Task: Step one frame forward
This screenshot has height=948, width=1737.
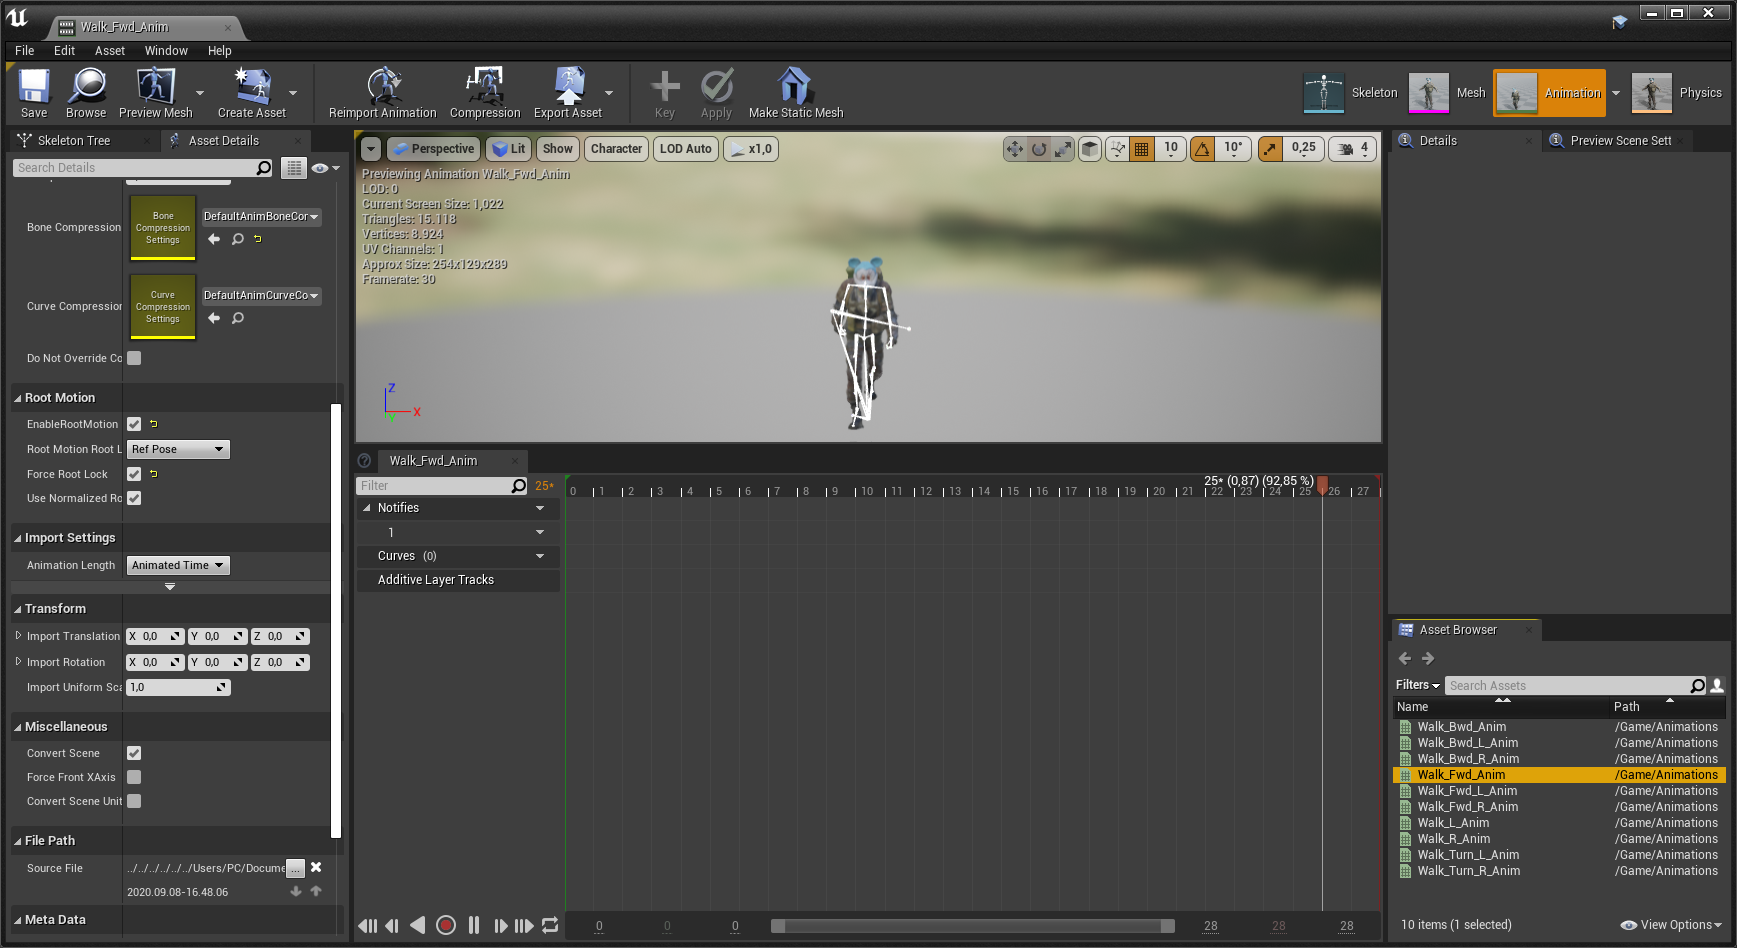Action: pyautogui.click(x=501, y=926)
